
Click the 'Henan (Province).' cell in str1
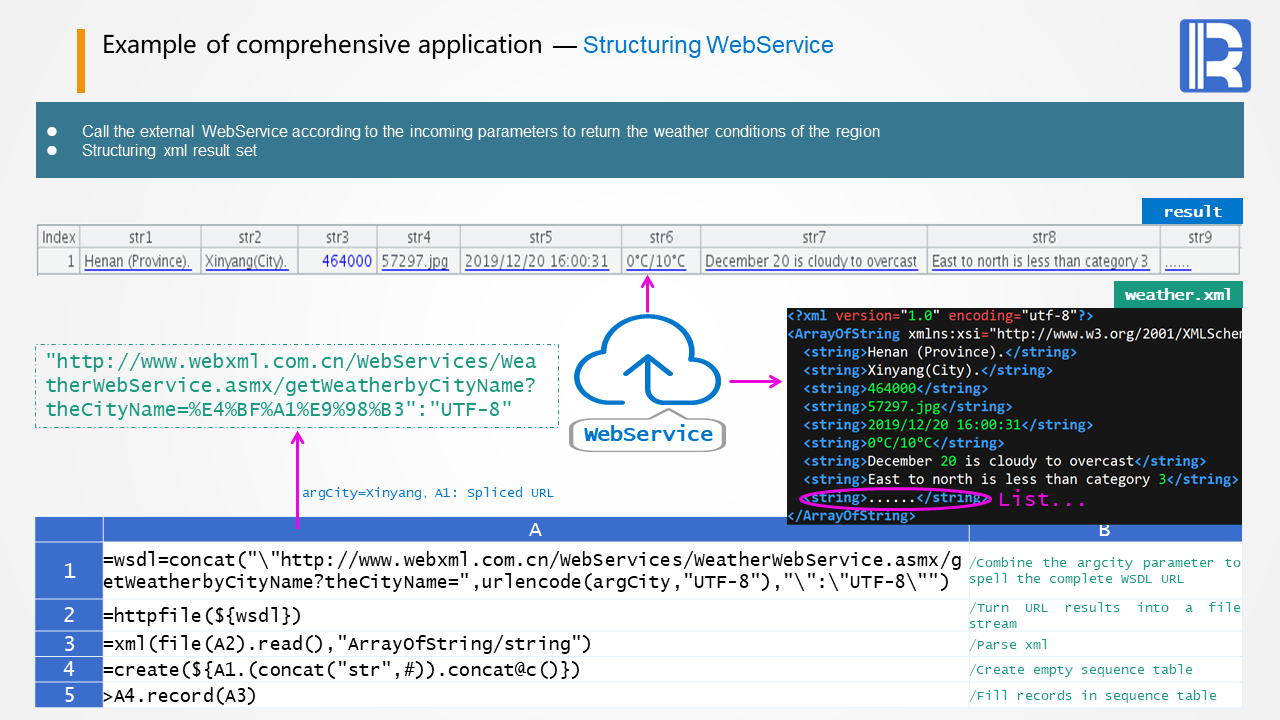[x=138, y=261]
